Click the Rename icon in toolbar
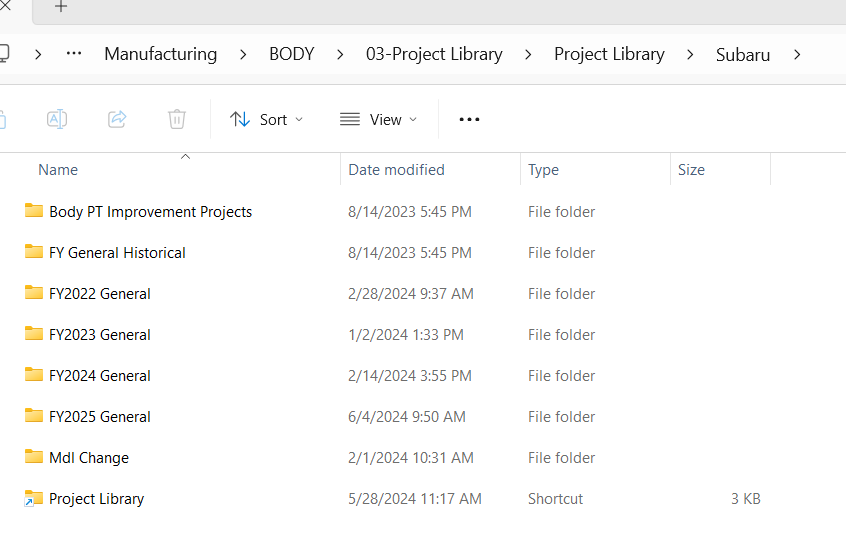This screenshot has height=536, width=846. [x=57, y=119]
